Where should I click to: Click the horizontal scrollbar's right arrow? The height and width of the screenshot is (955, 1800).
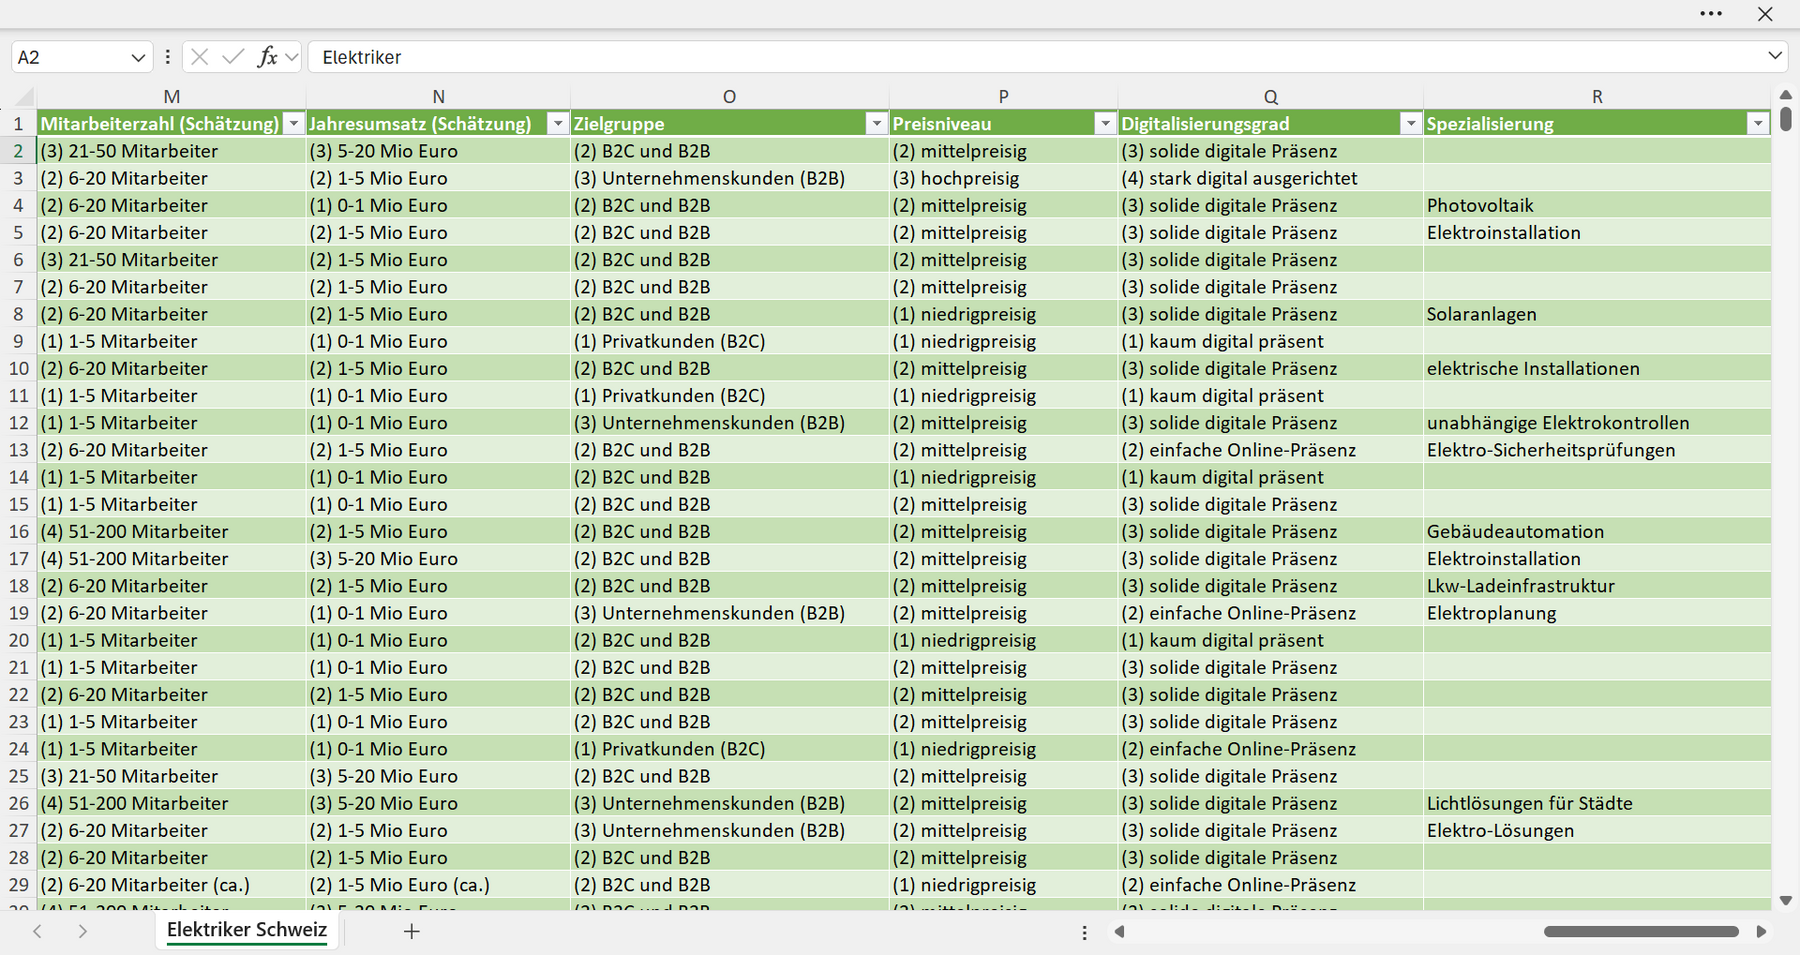pos(1761,931)
